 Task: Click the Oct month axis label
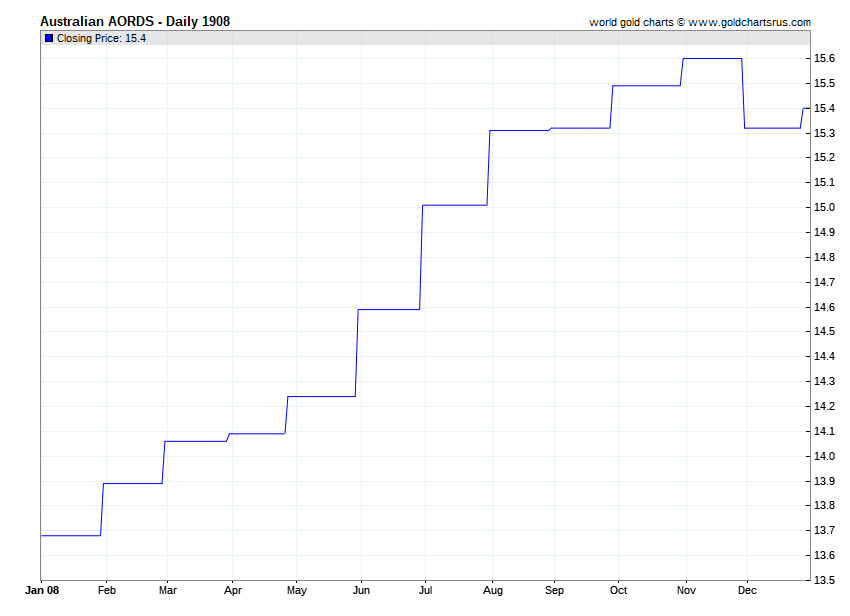[x=618, y=590]
